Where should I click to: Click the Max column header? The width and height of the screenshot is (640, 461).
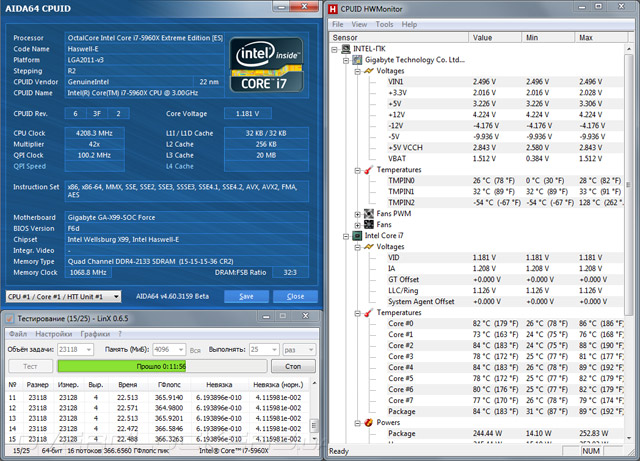click(601, 38)
